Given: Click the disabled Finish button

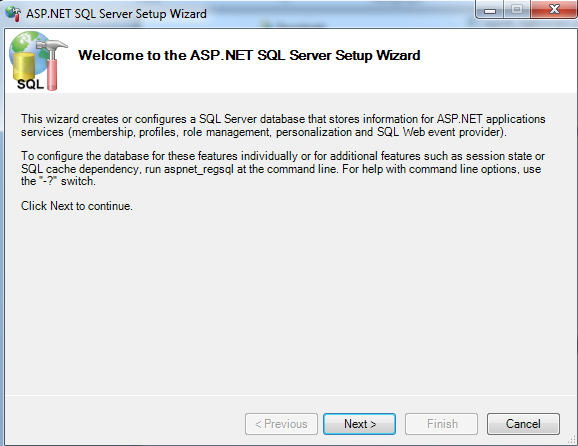Looking at the screenshot, I should click(442, 424).
